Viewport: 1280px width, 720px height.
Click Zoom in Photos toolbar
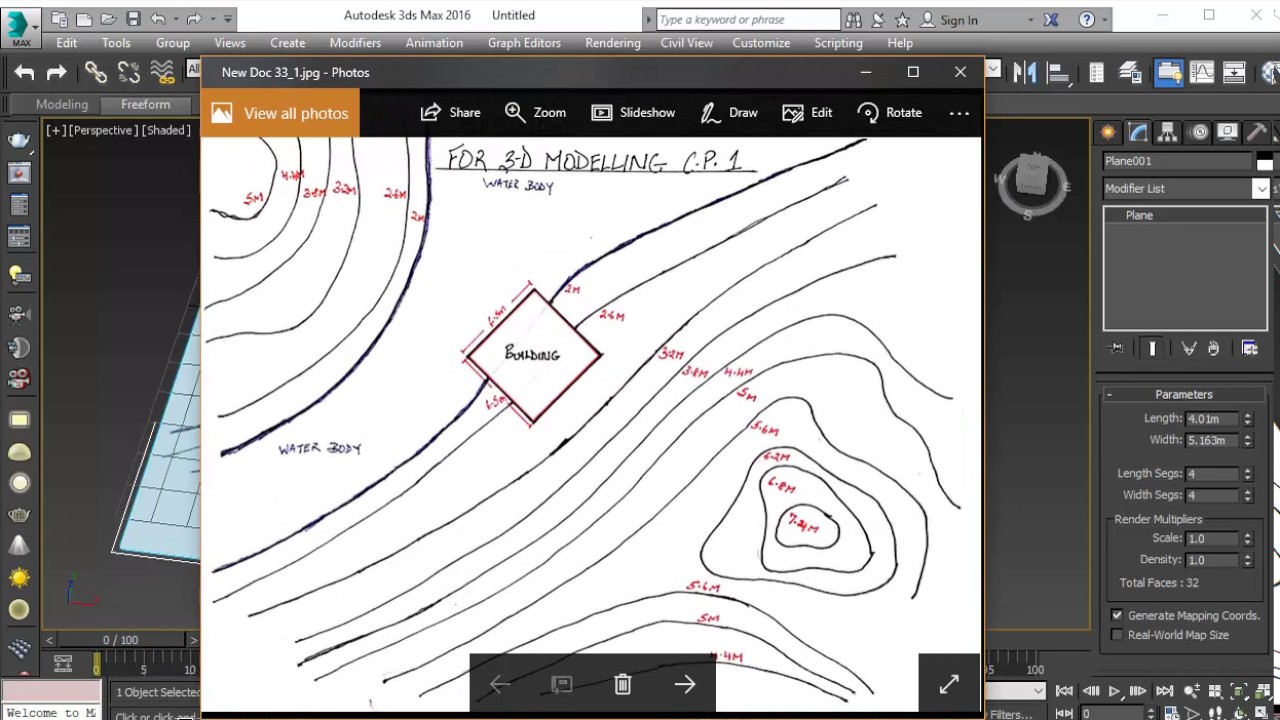[536, 113]
